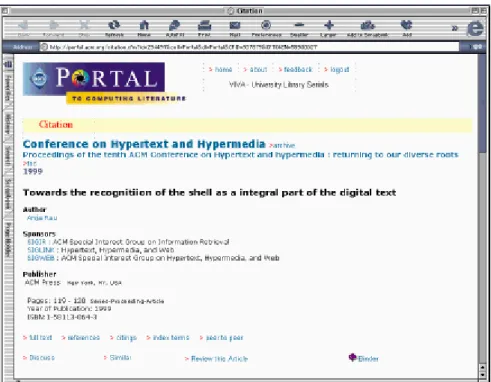Open the Favorites explorer bar tab
This screenshot has width=491, height=382.
click(x=8, y=88)
